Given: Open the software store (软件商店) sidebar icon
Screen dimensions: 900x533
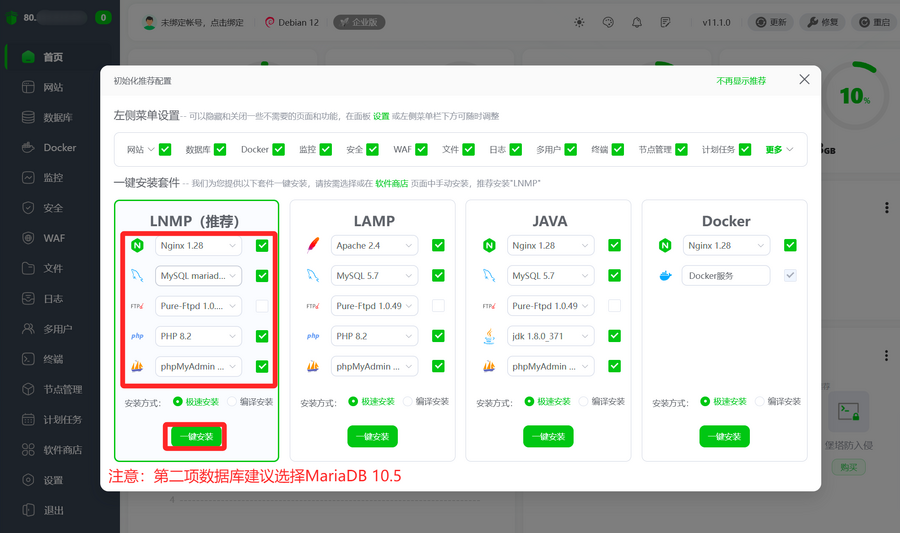Looking at the screenshot, I should [x=28, y=450].
